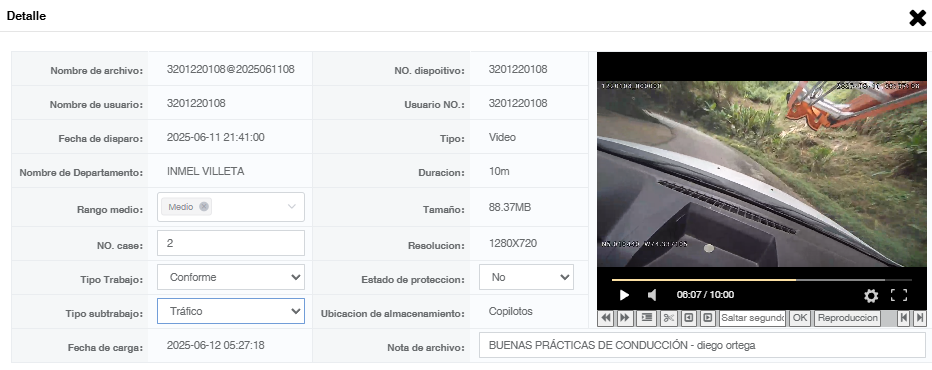Click the video preview frame

(x=761, y=174)
